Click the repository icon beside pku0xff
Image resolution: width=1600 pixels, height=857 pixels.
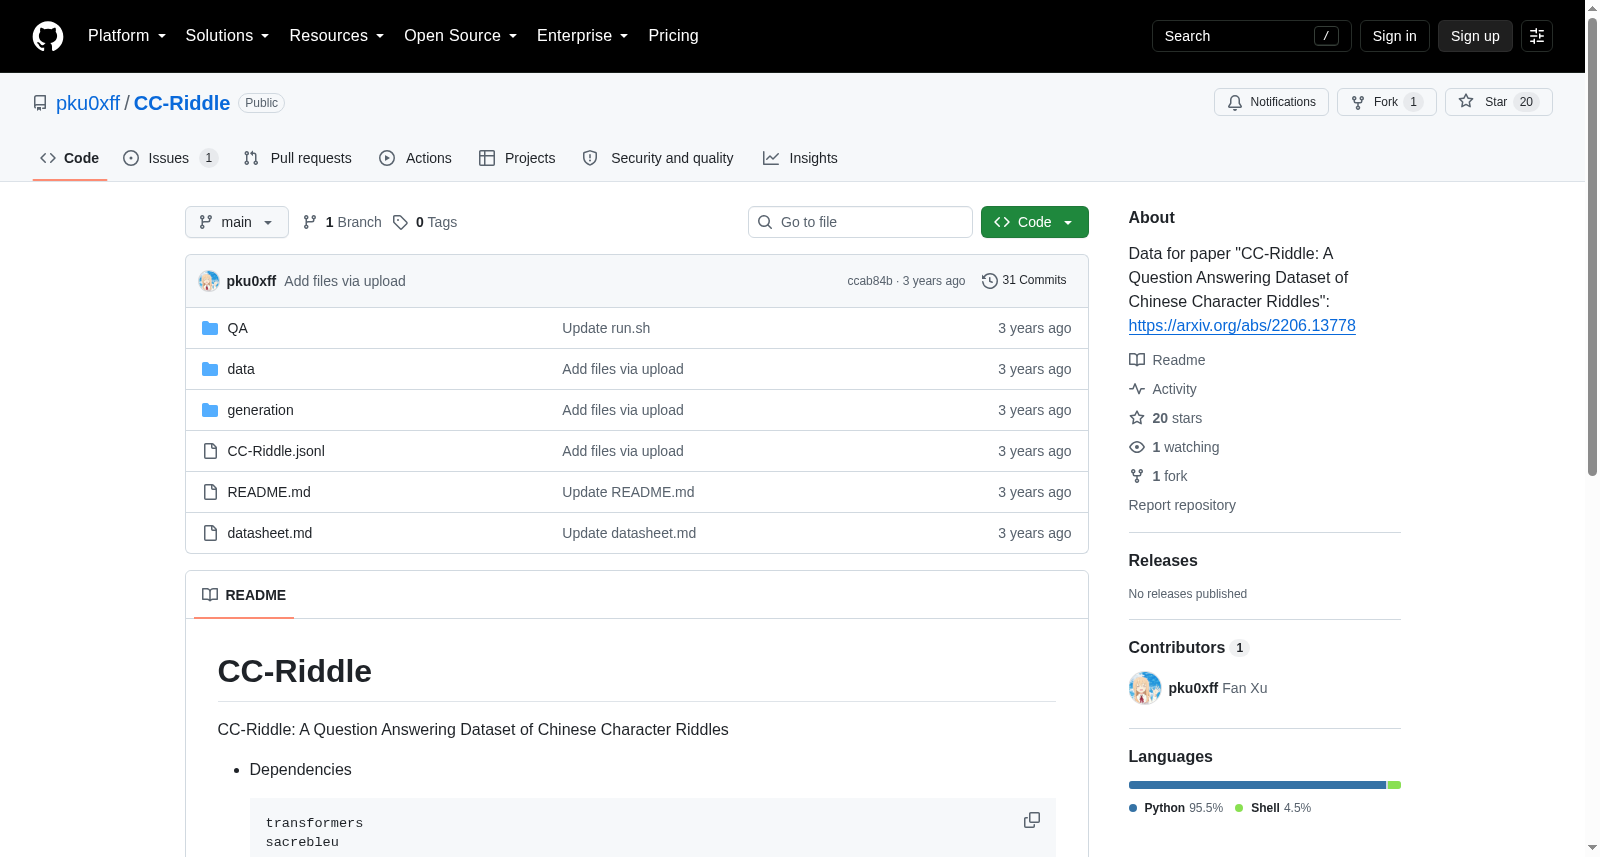[x=40, y=103]
